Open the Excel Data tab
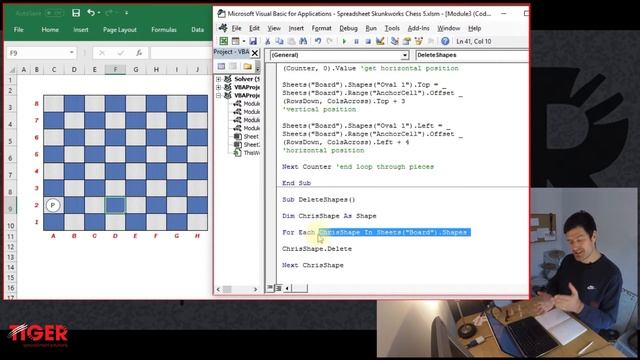 [x=198, y=29]
